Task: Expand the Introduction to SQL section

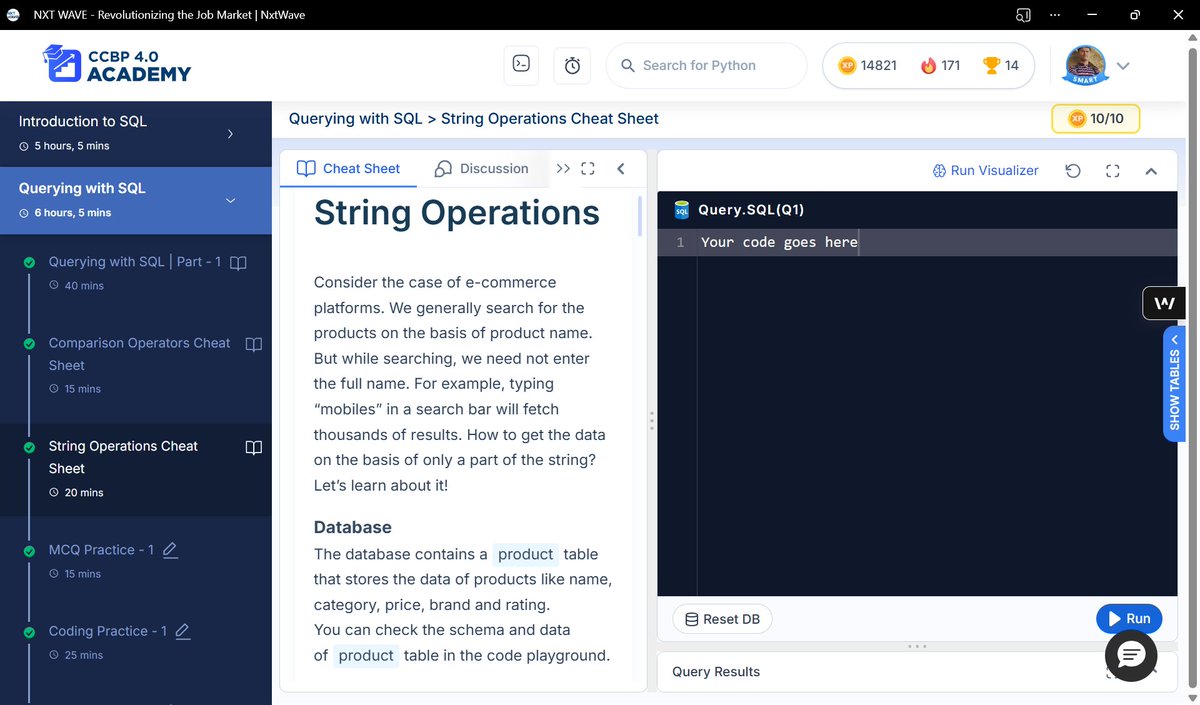Action: point(136,133)
